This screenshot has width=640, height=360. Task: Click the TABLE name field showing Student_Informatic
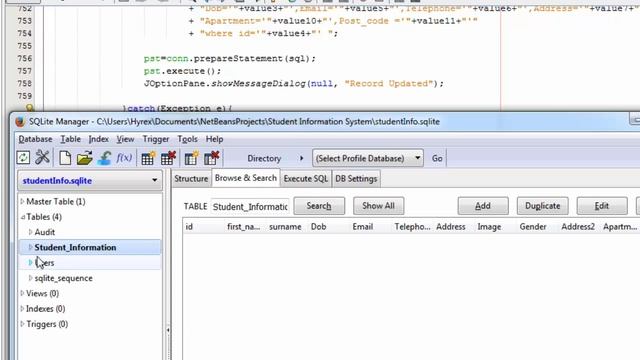[x=250, y=207]
